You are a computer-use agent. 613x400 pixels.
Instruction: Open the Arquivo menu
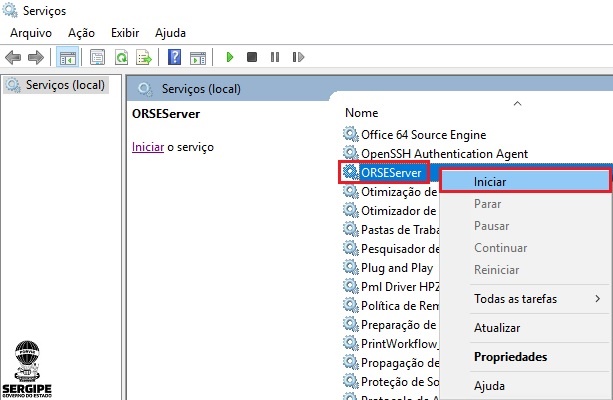tap(31, 33)
